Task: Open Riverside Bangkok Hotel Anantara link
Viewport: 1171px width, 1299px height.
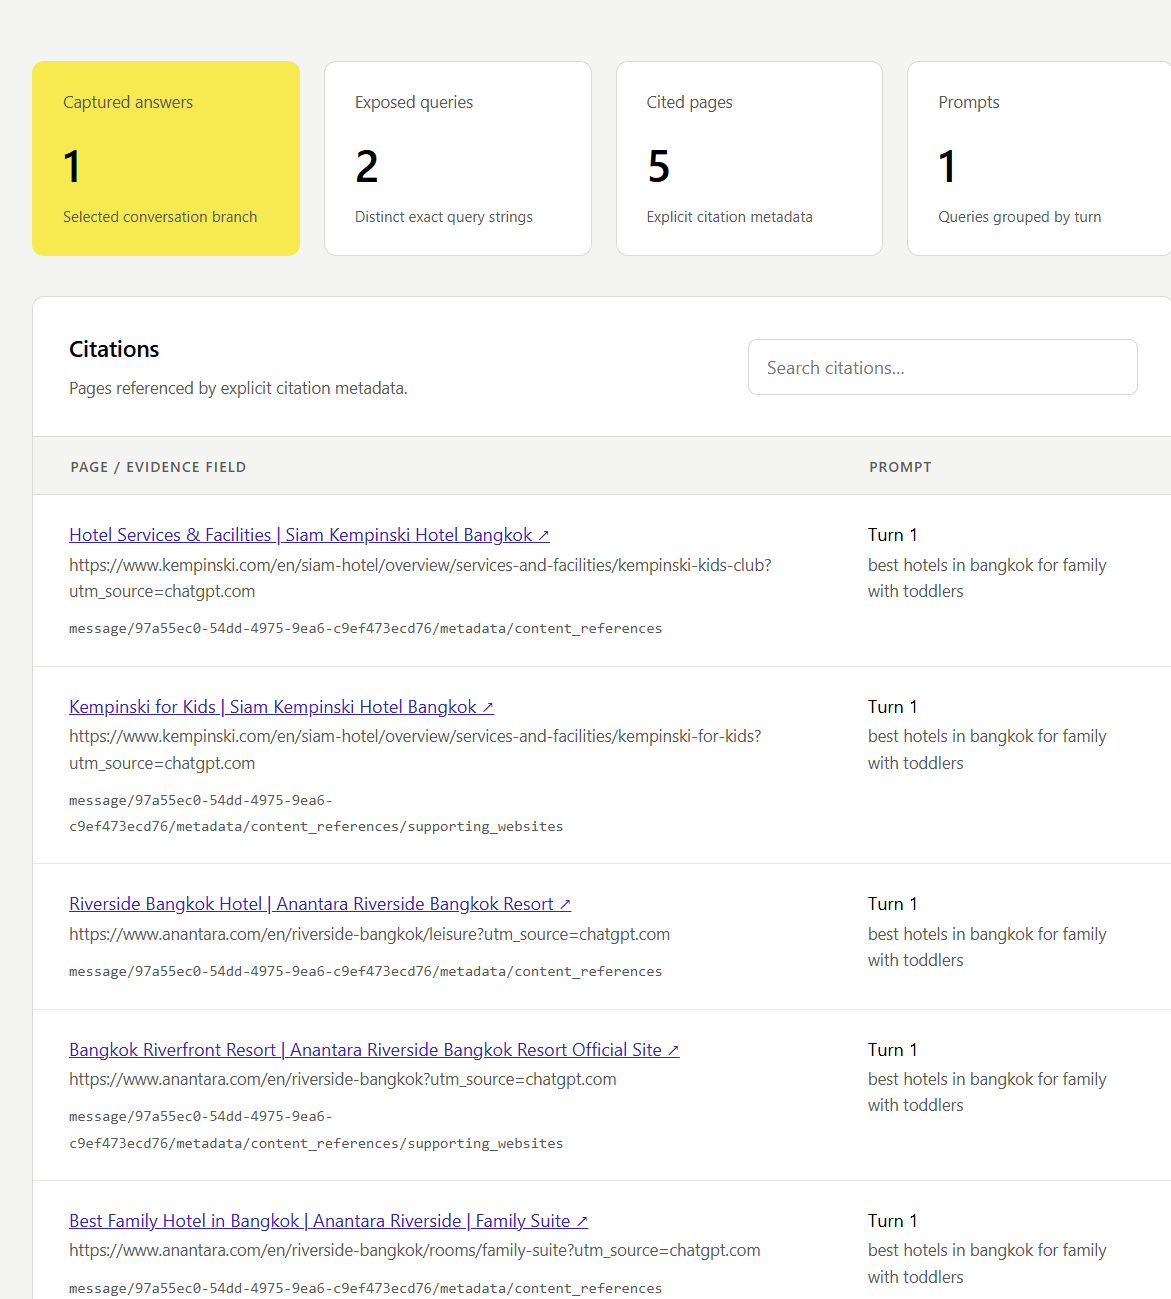Action: tap(320, 904)
